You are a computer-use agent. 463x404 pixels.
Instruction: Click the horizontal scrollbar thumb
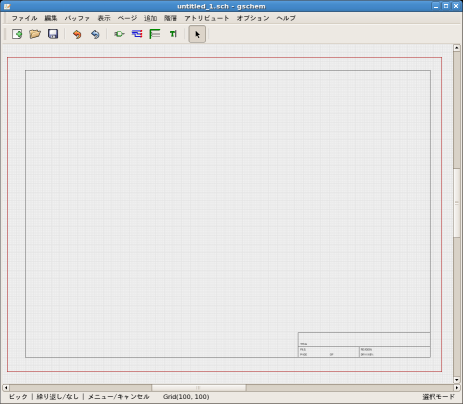[x=199, y=388]
